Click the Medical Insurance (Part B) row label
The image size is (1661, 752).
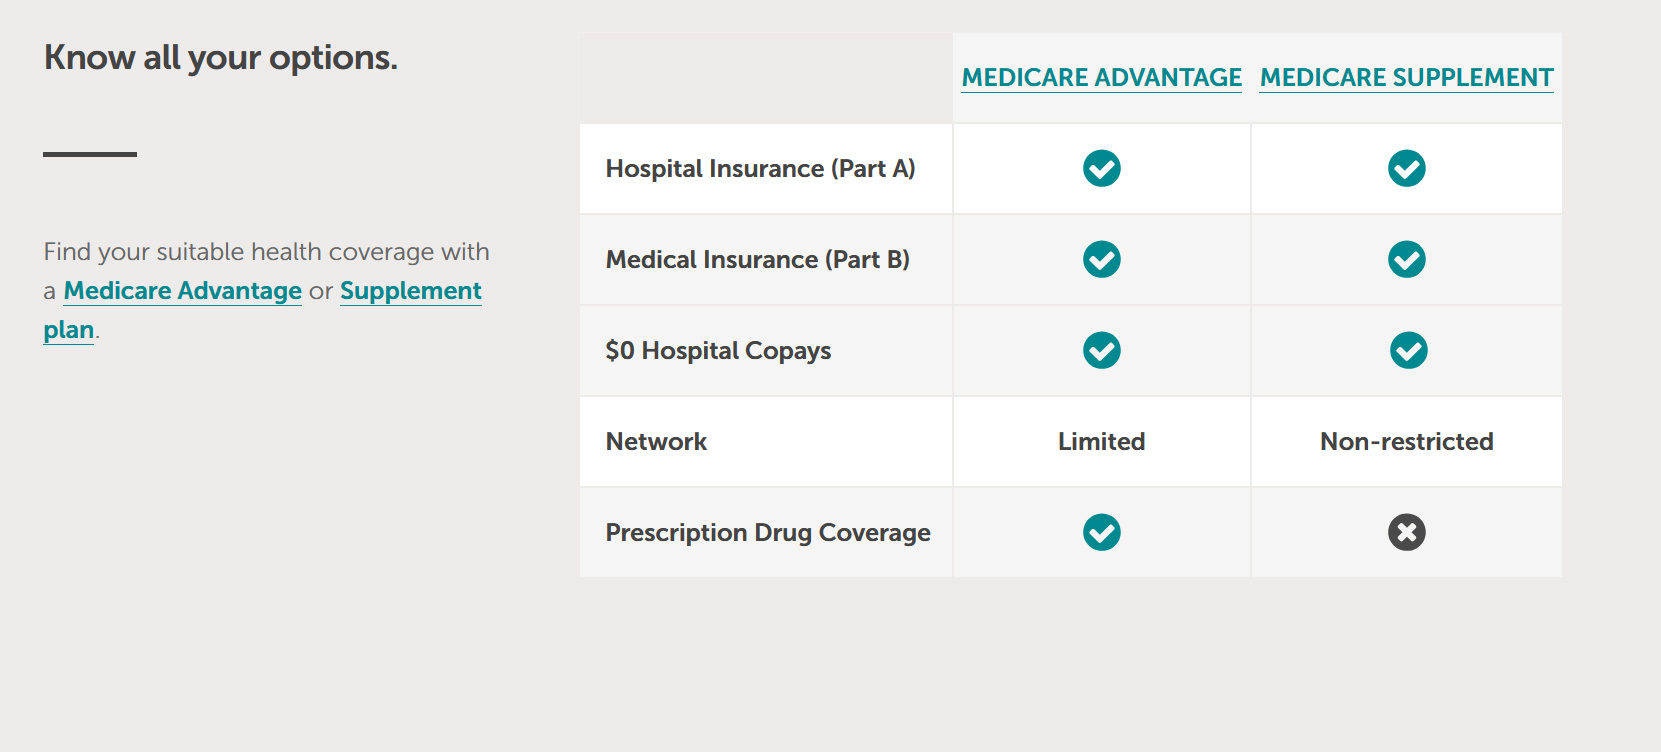pos(757,260)
